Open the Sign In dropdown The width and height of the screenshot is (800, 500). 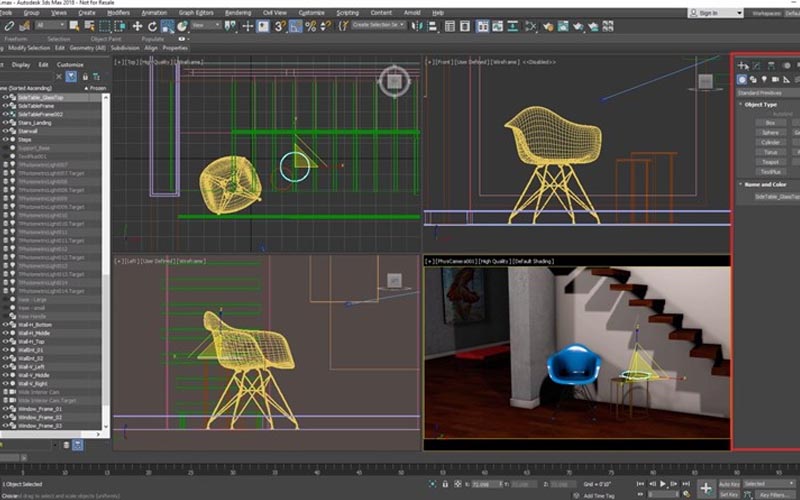tap(715, 13)
